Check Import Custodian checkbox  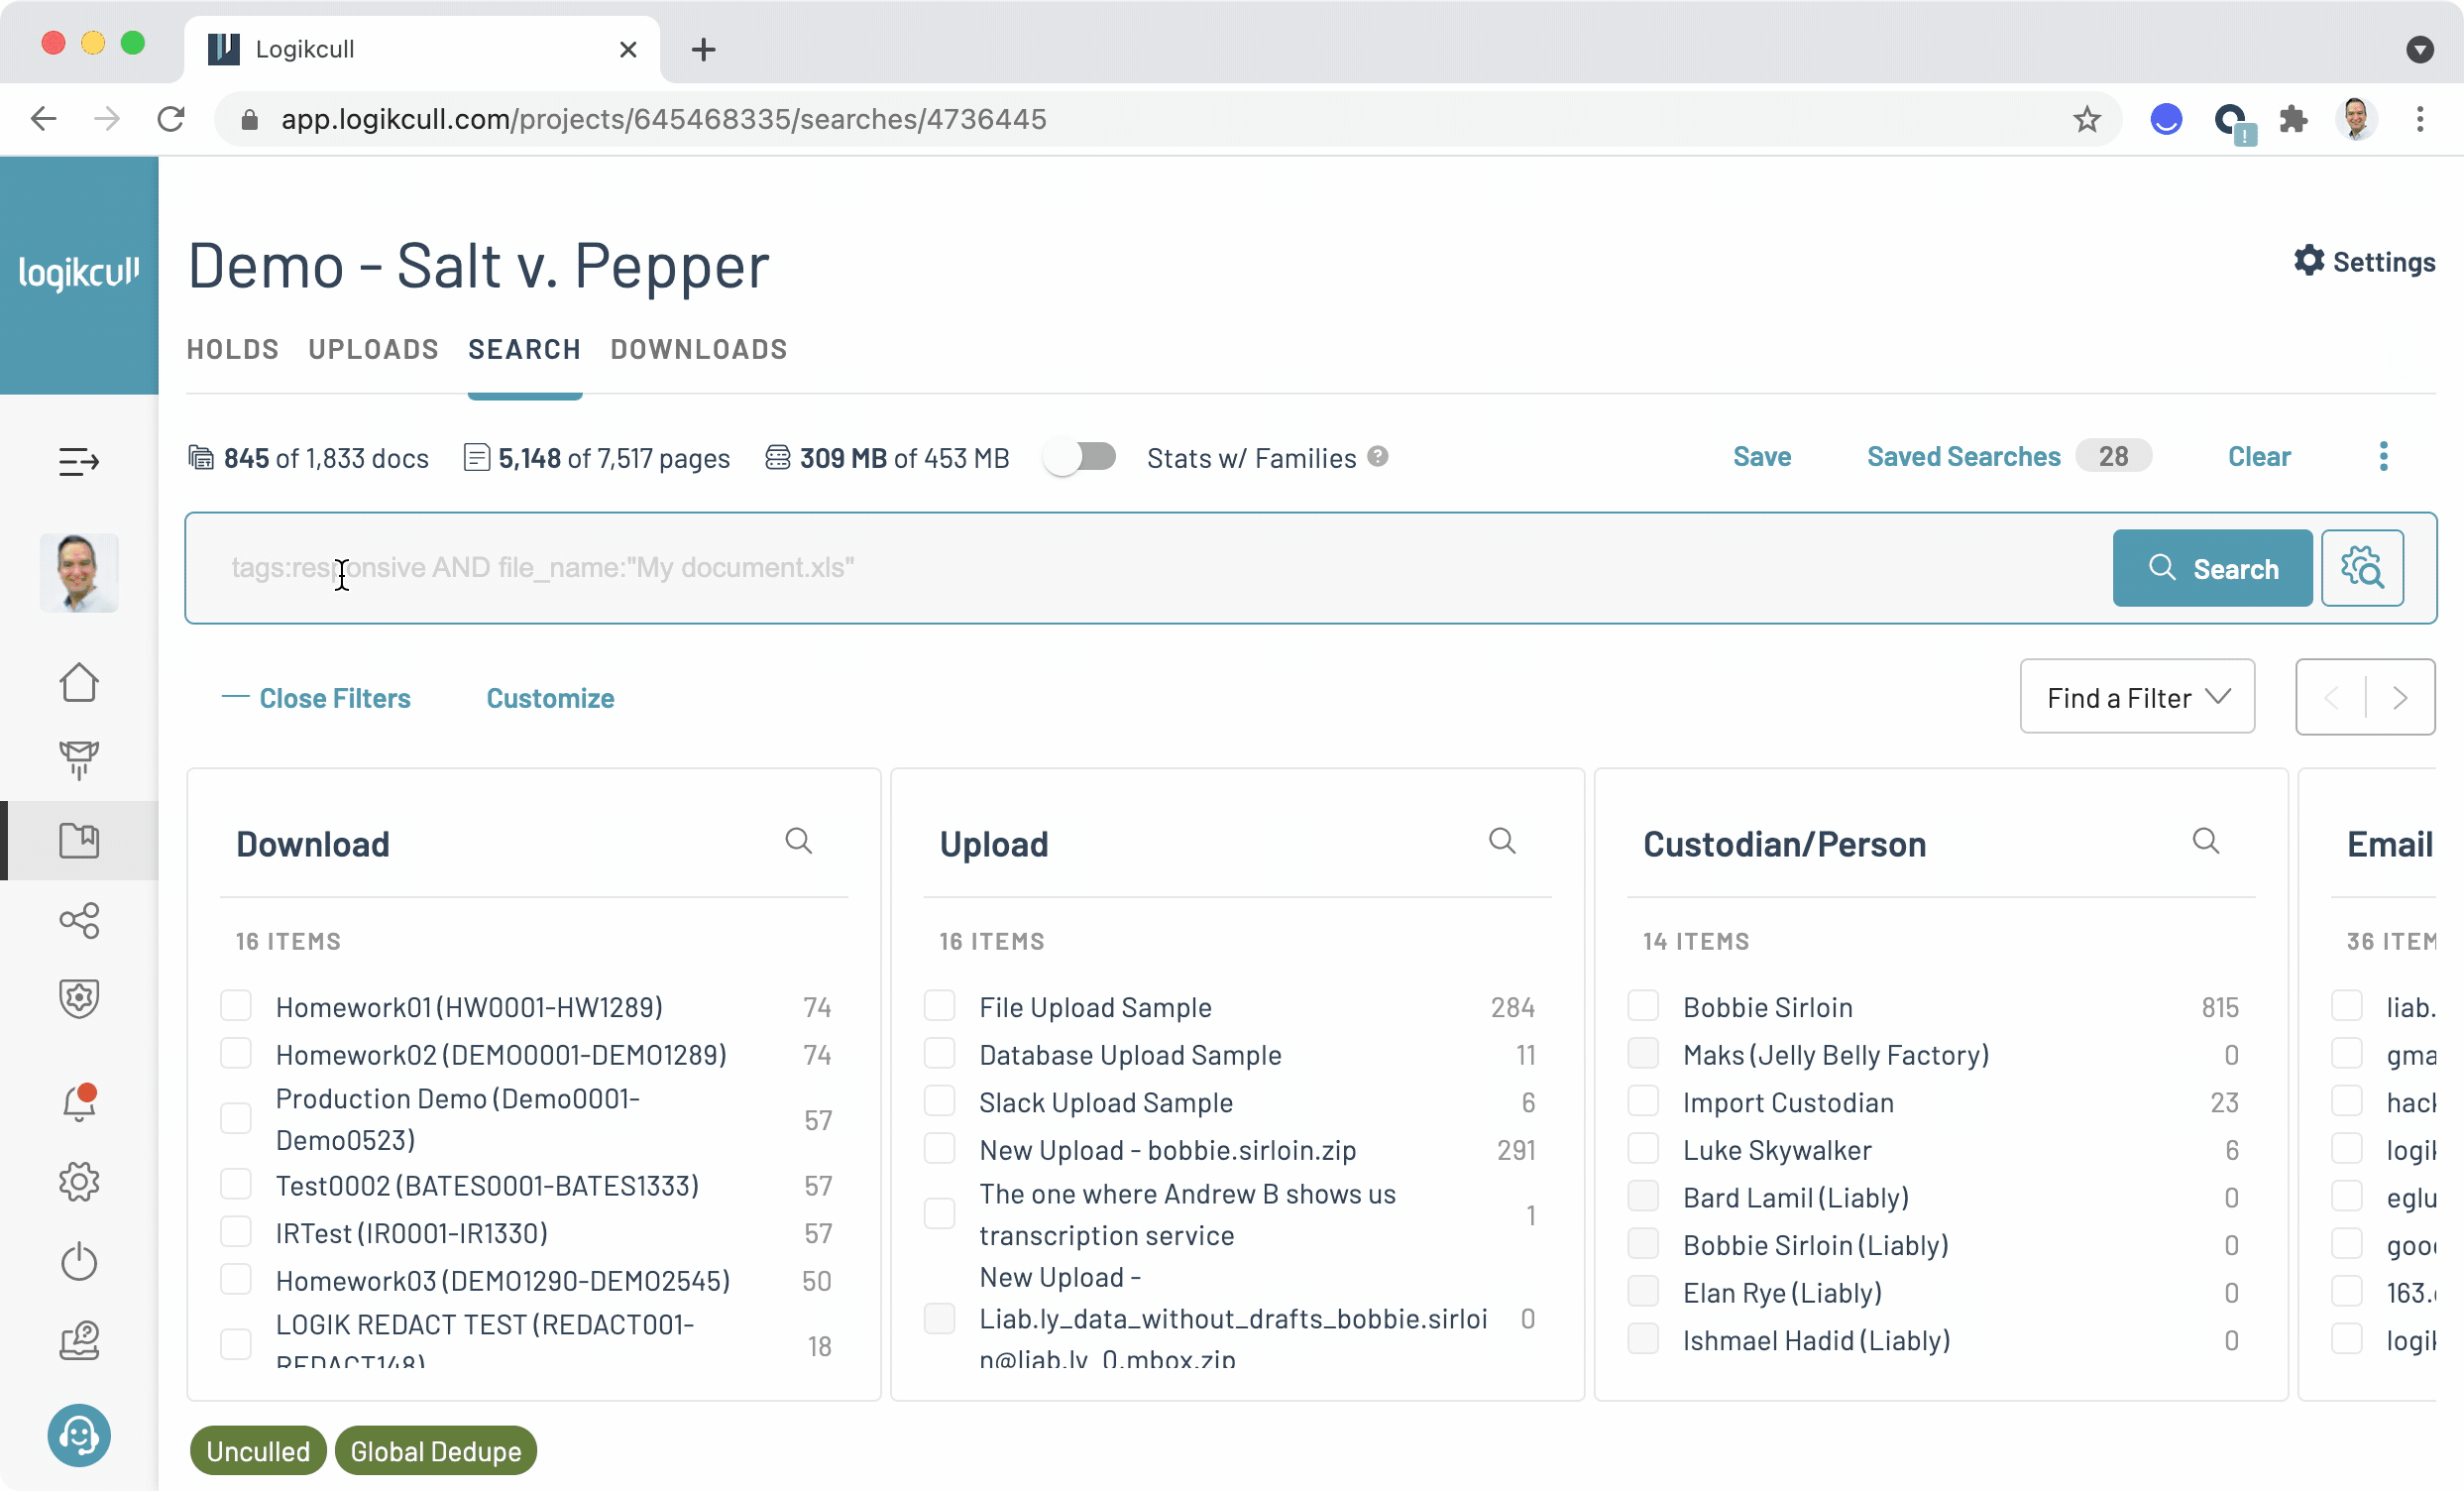pyautogui.click(x=1644, y=1101)
